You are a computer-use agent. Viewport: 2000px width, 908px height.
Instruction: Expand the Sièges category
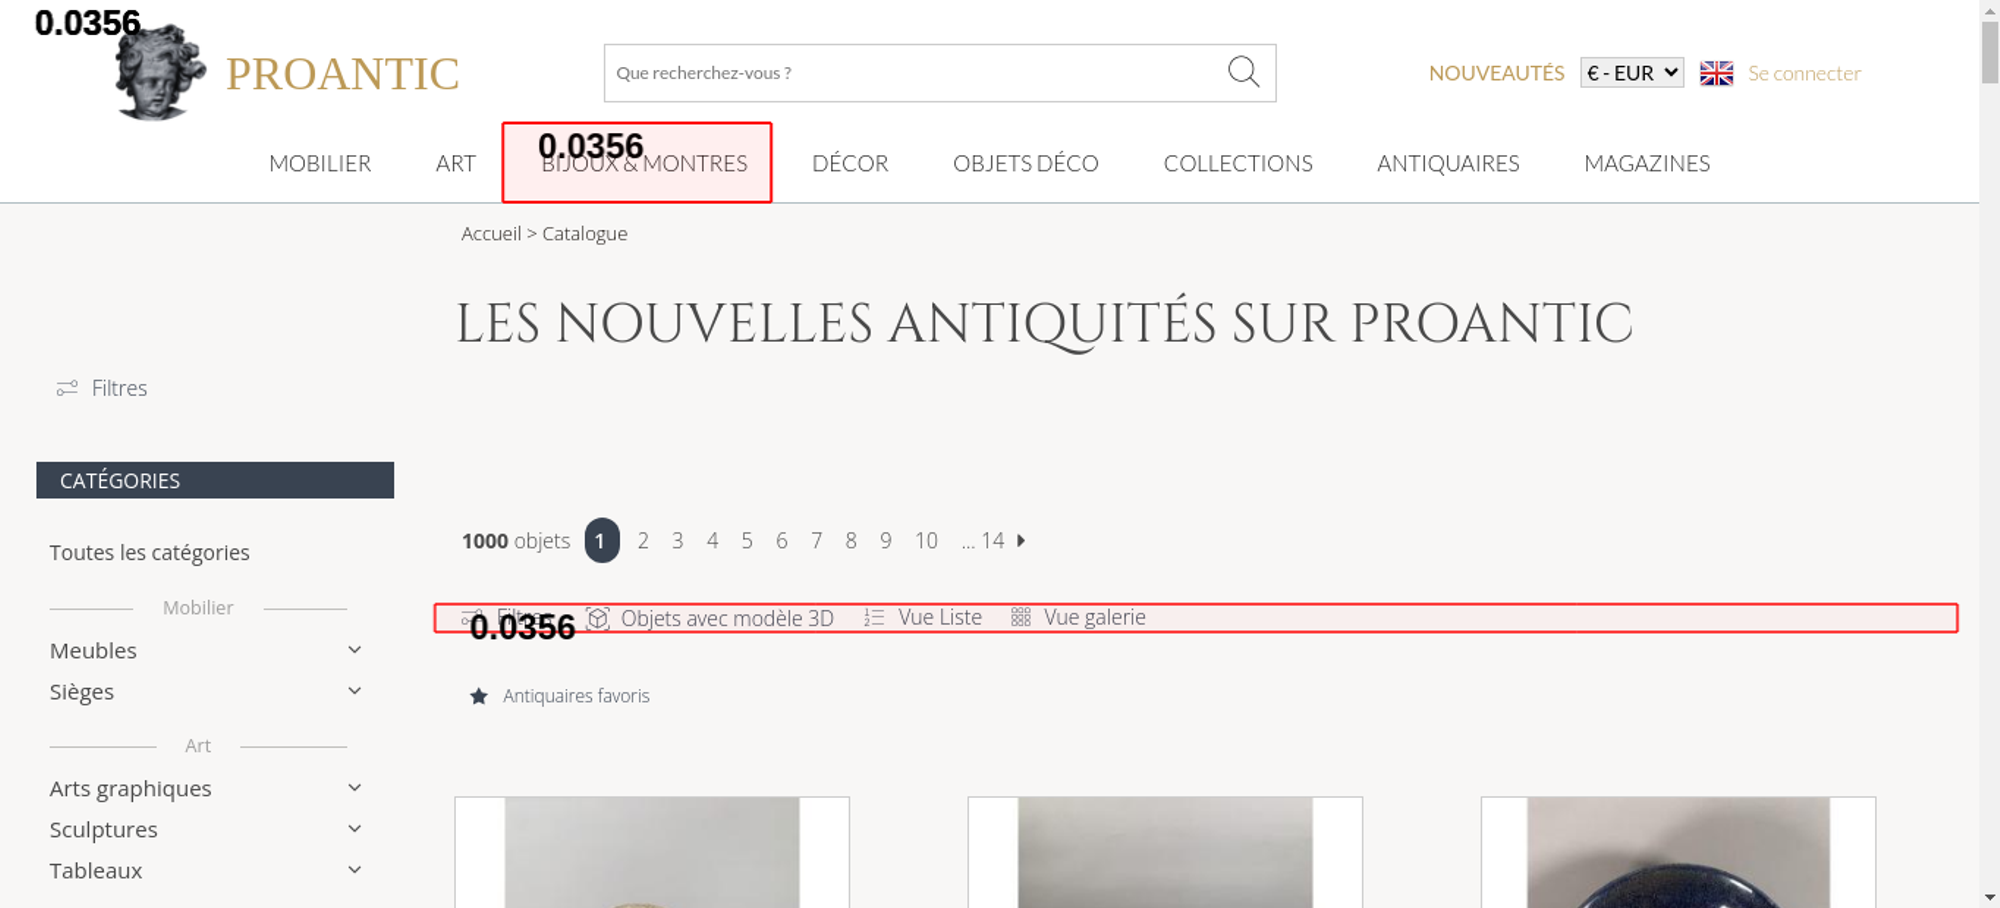pos(354,691)
